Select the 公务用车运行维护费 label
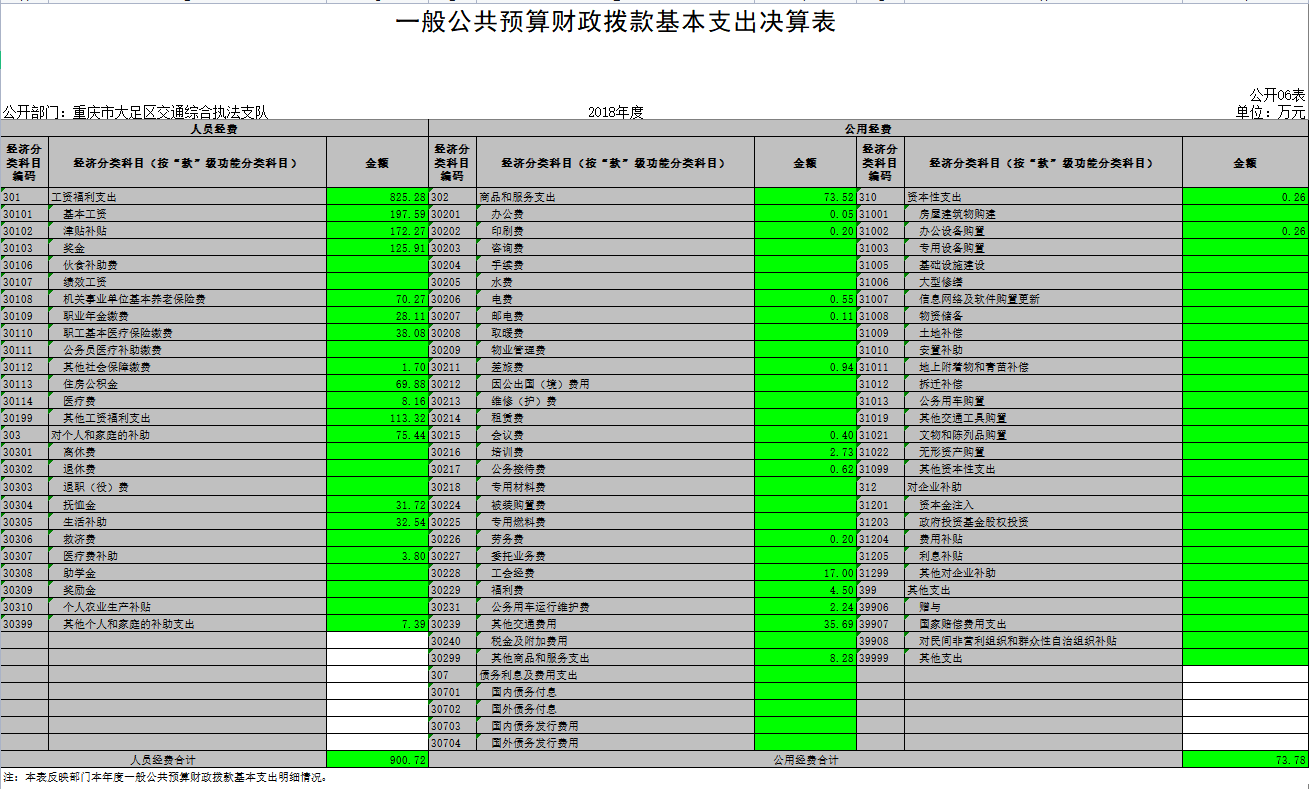Image resolution: width=1309 pixels, height=789 pixels. pyautogui.click(x=615, y=607)
